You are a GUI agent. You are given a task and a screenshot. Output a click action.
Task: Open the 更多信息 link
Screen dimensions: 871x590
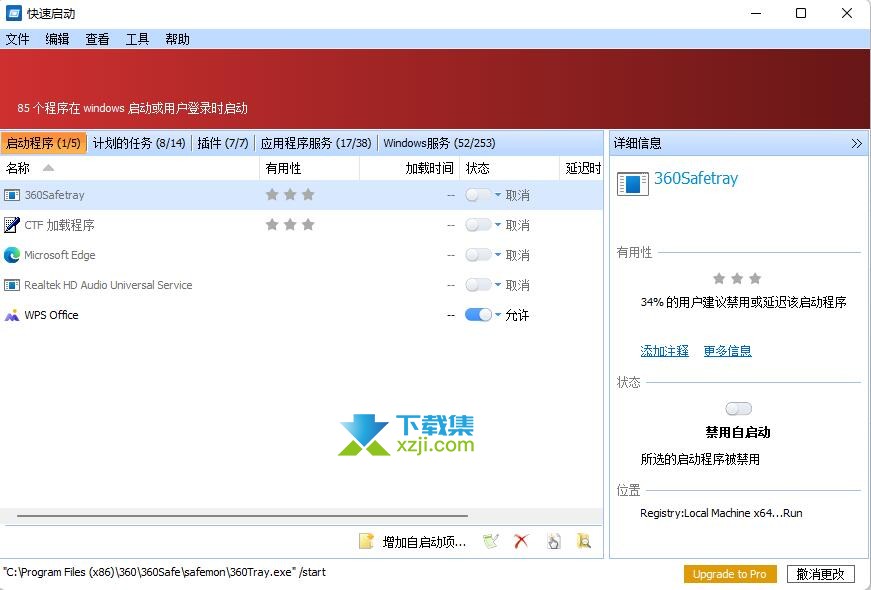(727, 351)
